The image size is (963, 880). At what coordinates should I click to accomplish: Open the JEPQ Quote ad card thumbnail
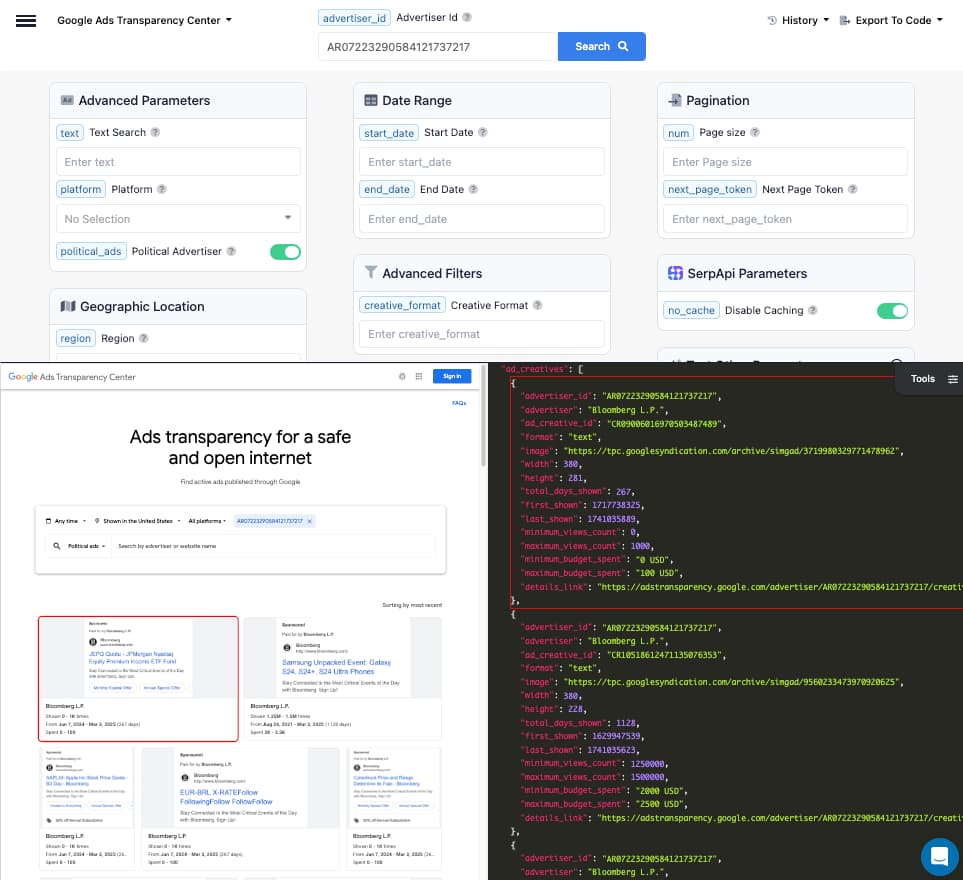point(138,658)
